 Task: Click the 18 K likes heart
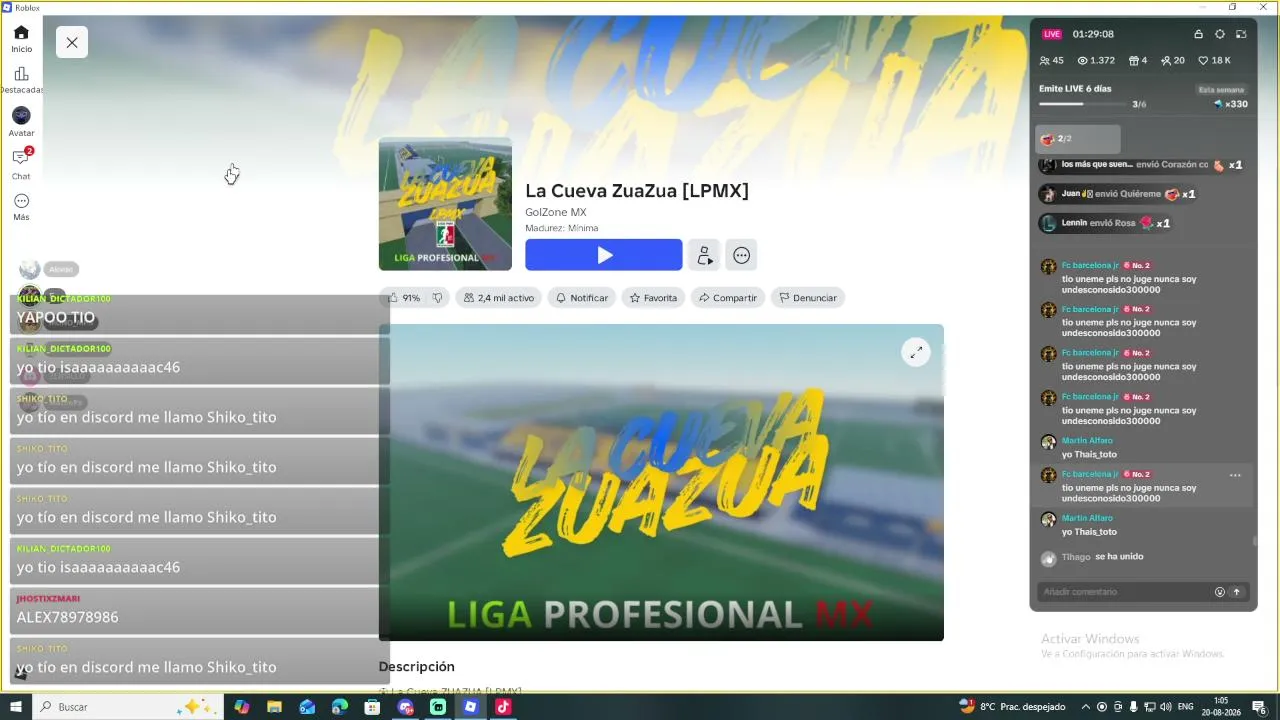[1215, 61]
